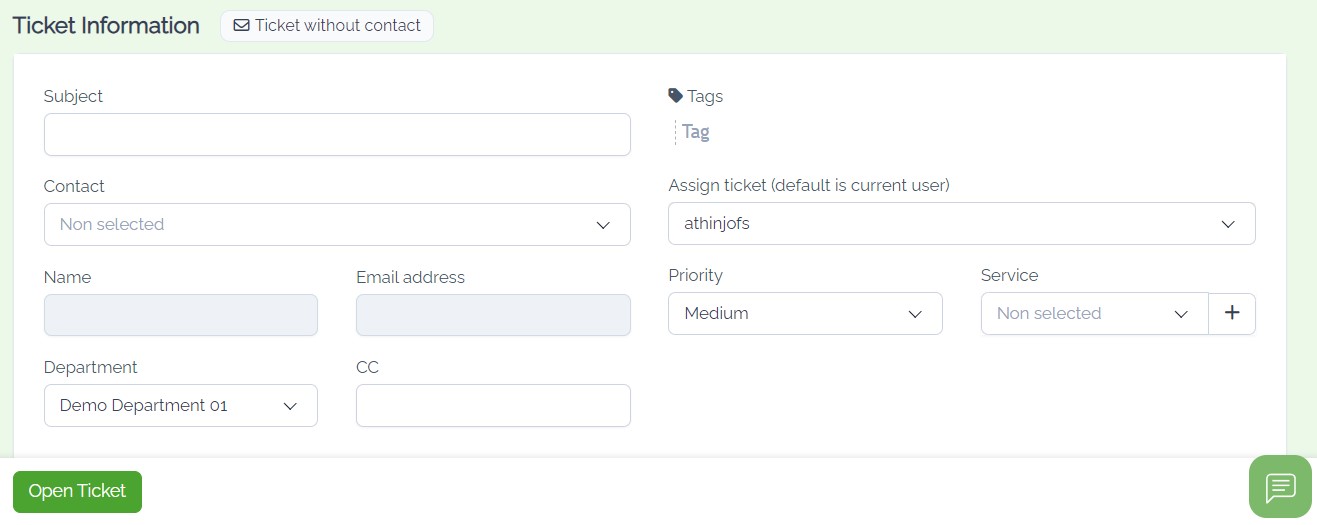
Task: Focus the CC input field
Action: [493, 405]
